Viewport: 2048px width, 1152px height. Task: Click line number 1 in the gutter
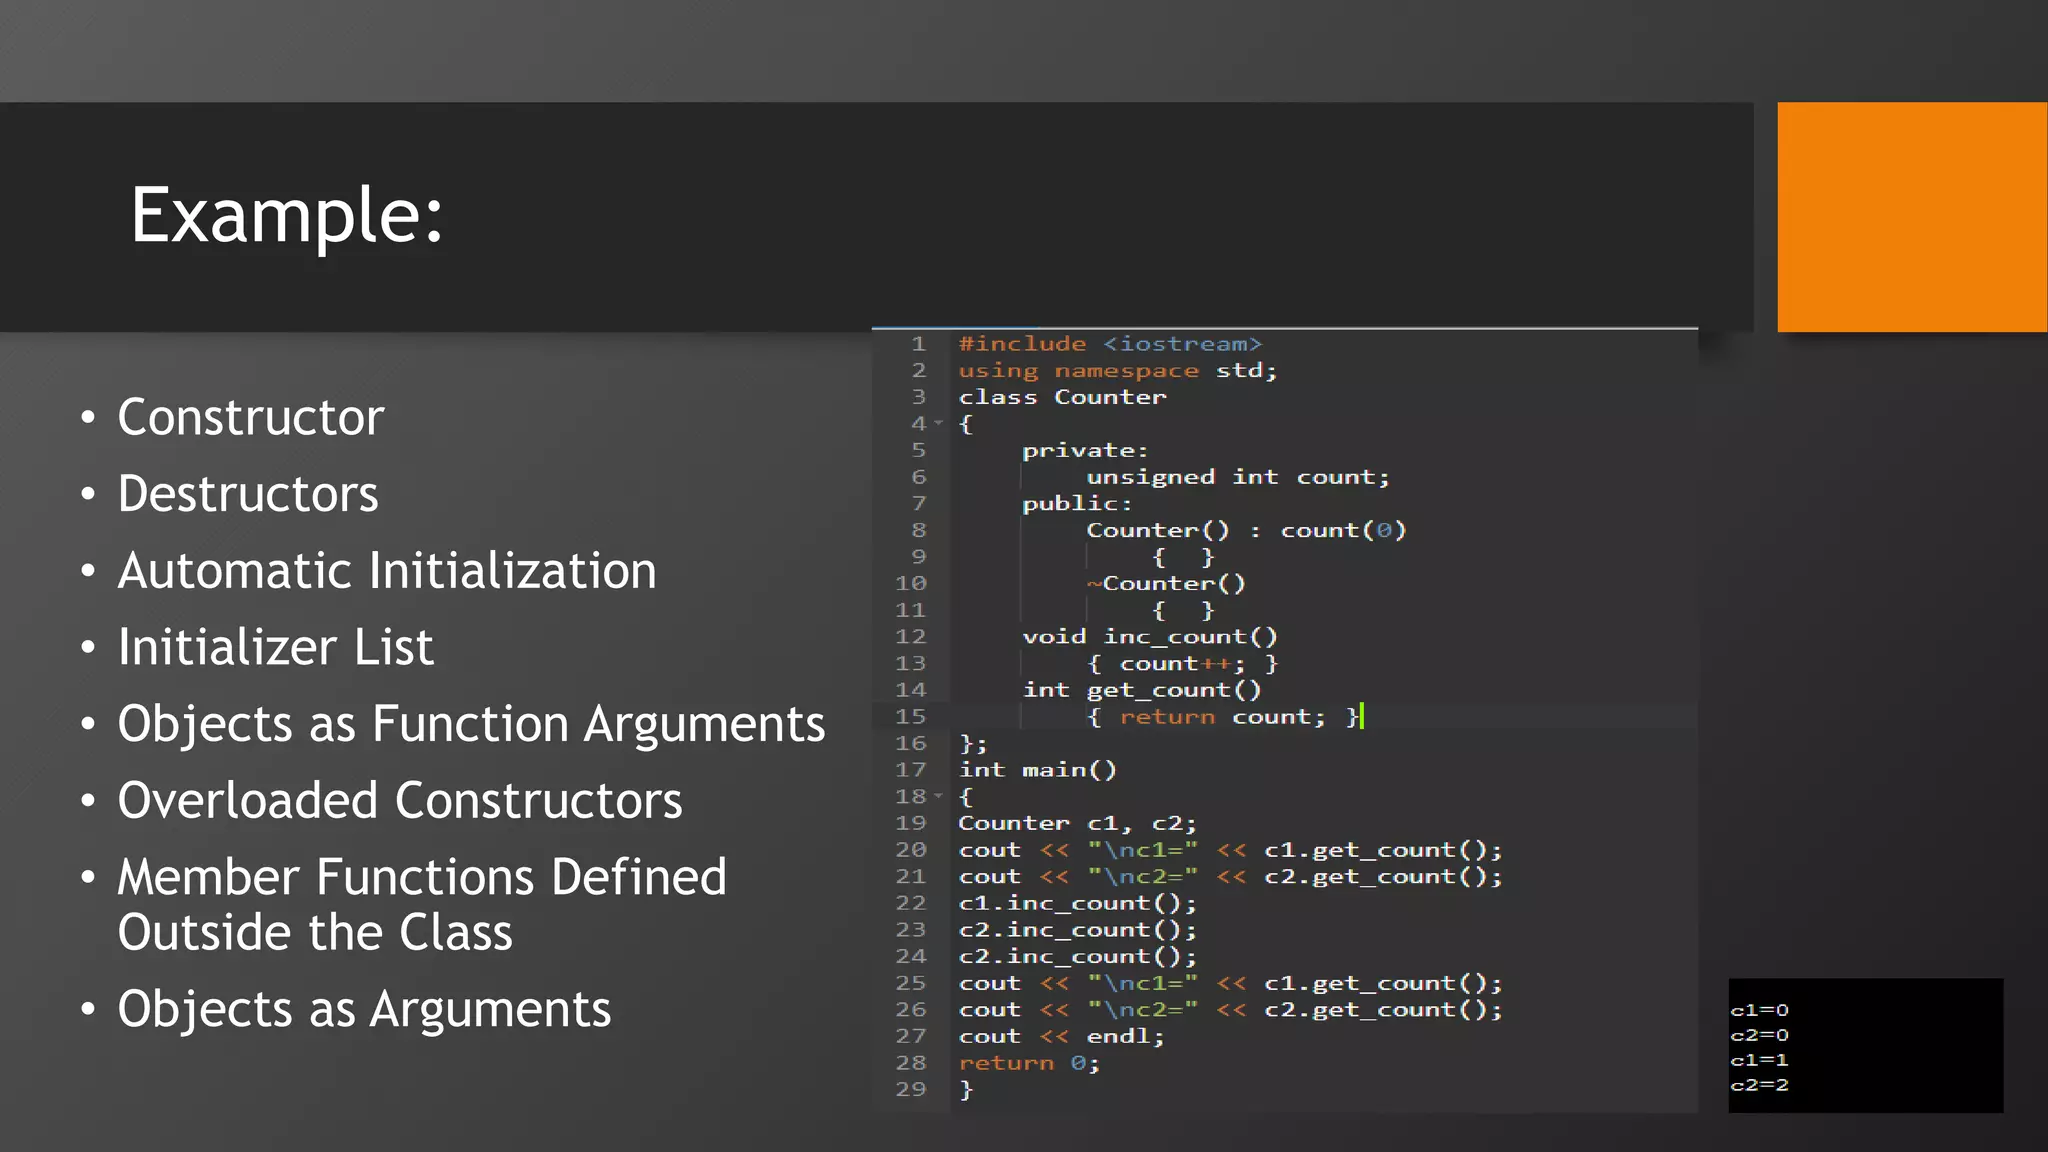click(x=918, y=344)
